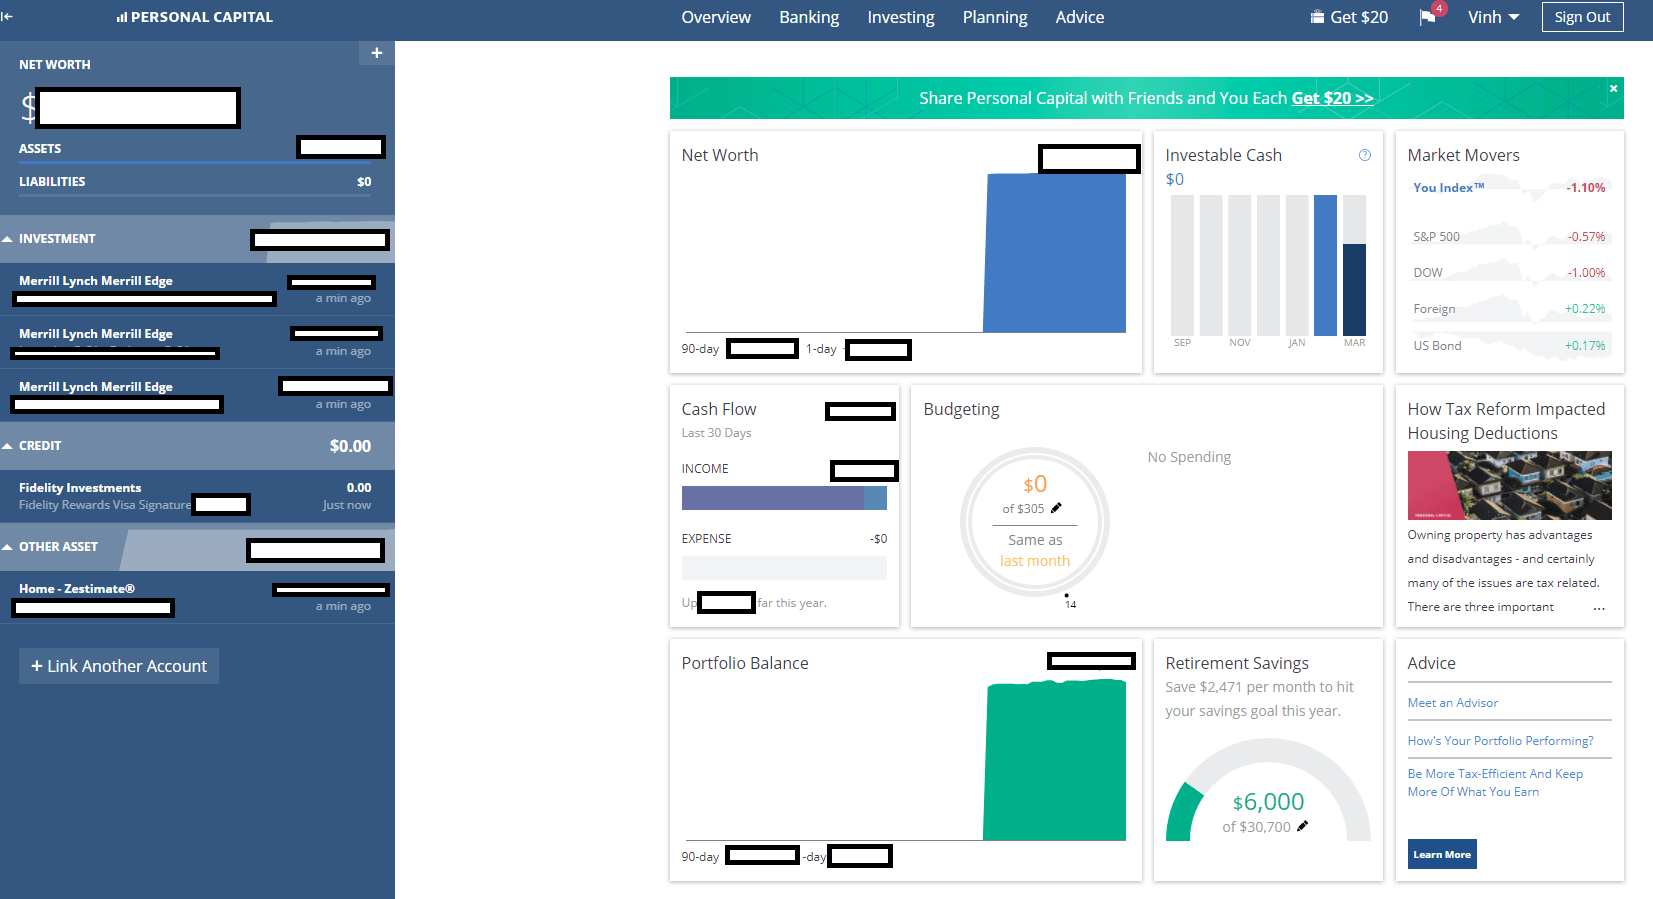The image size is (1653, 899).
Task: Click the S&P 500 row in Market Movers
Action: click(1509, 237)
